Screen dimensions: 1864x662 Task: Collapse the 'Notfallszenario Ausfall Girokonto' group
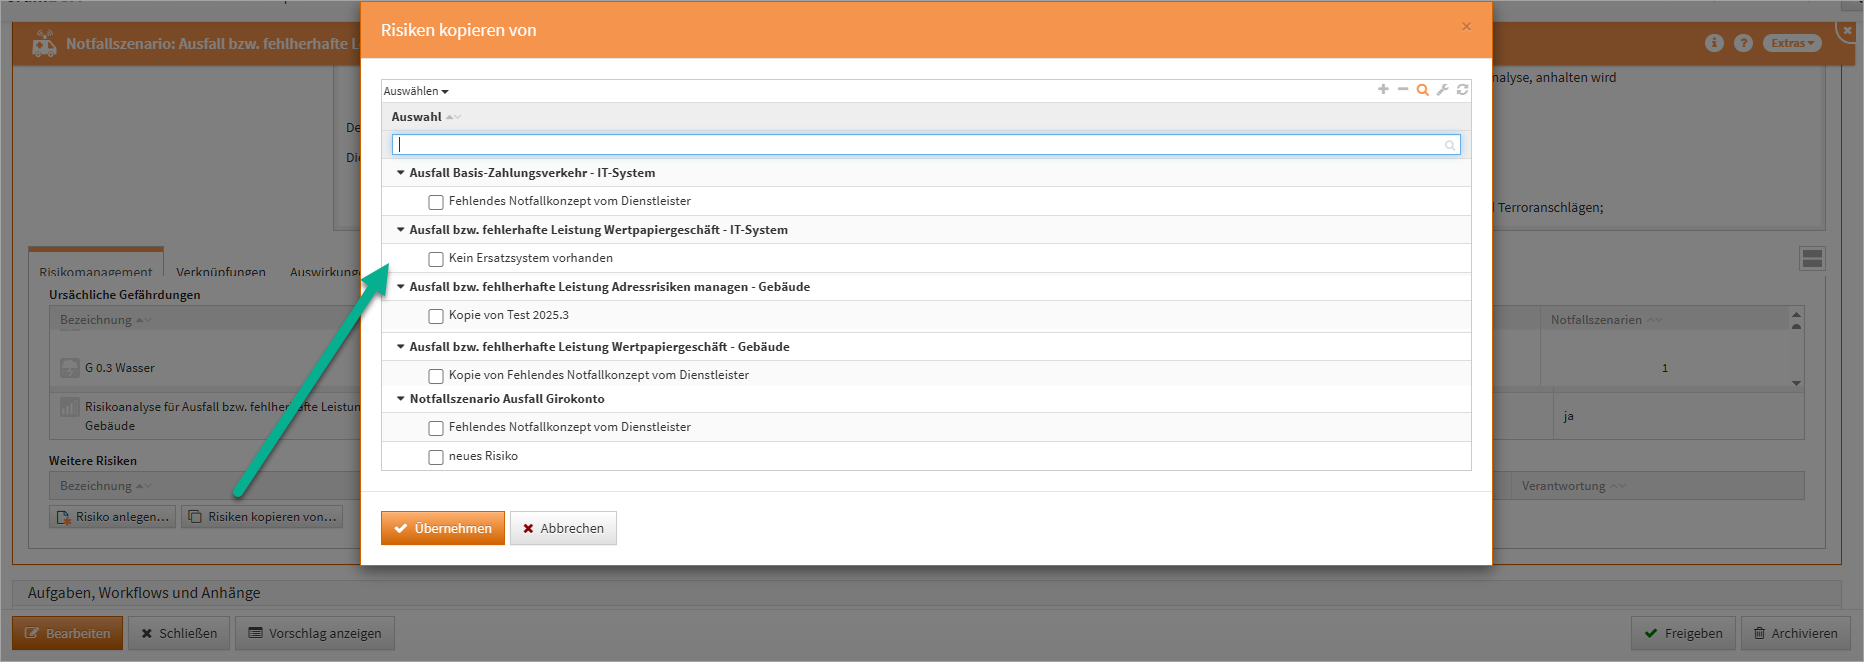401,399
